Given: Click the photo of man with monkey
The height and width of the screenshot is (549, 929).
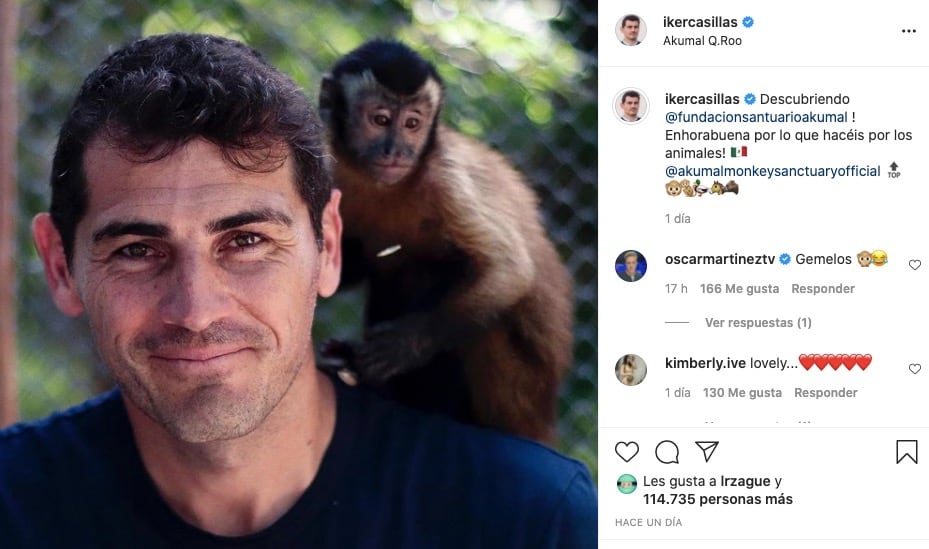Looking at the screenshot, I should coord(299,274).
